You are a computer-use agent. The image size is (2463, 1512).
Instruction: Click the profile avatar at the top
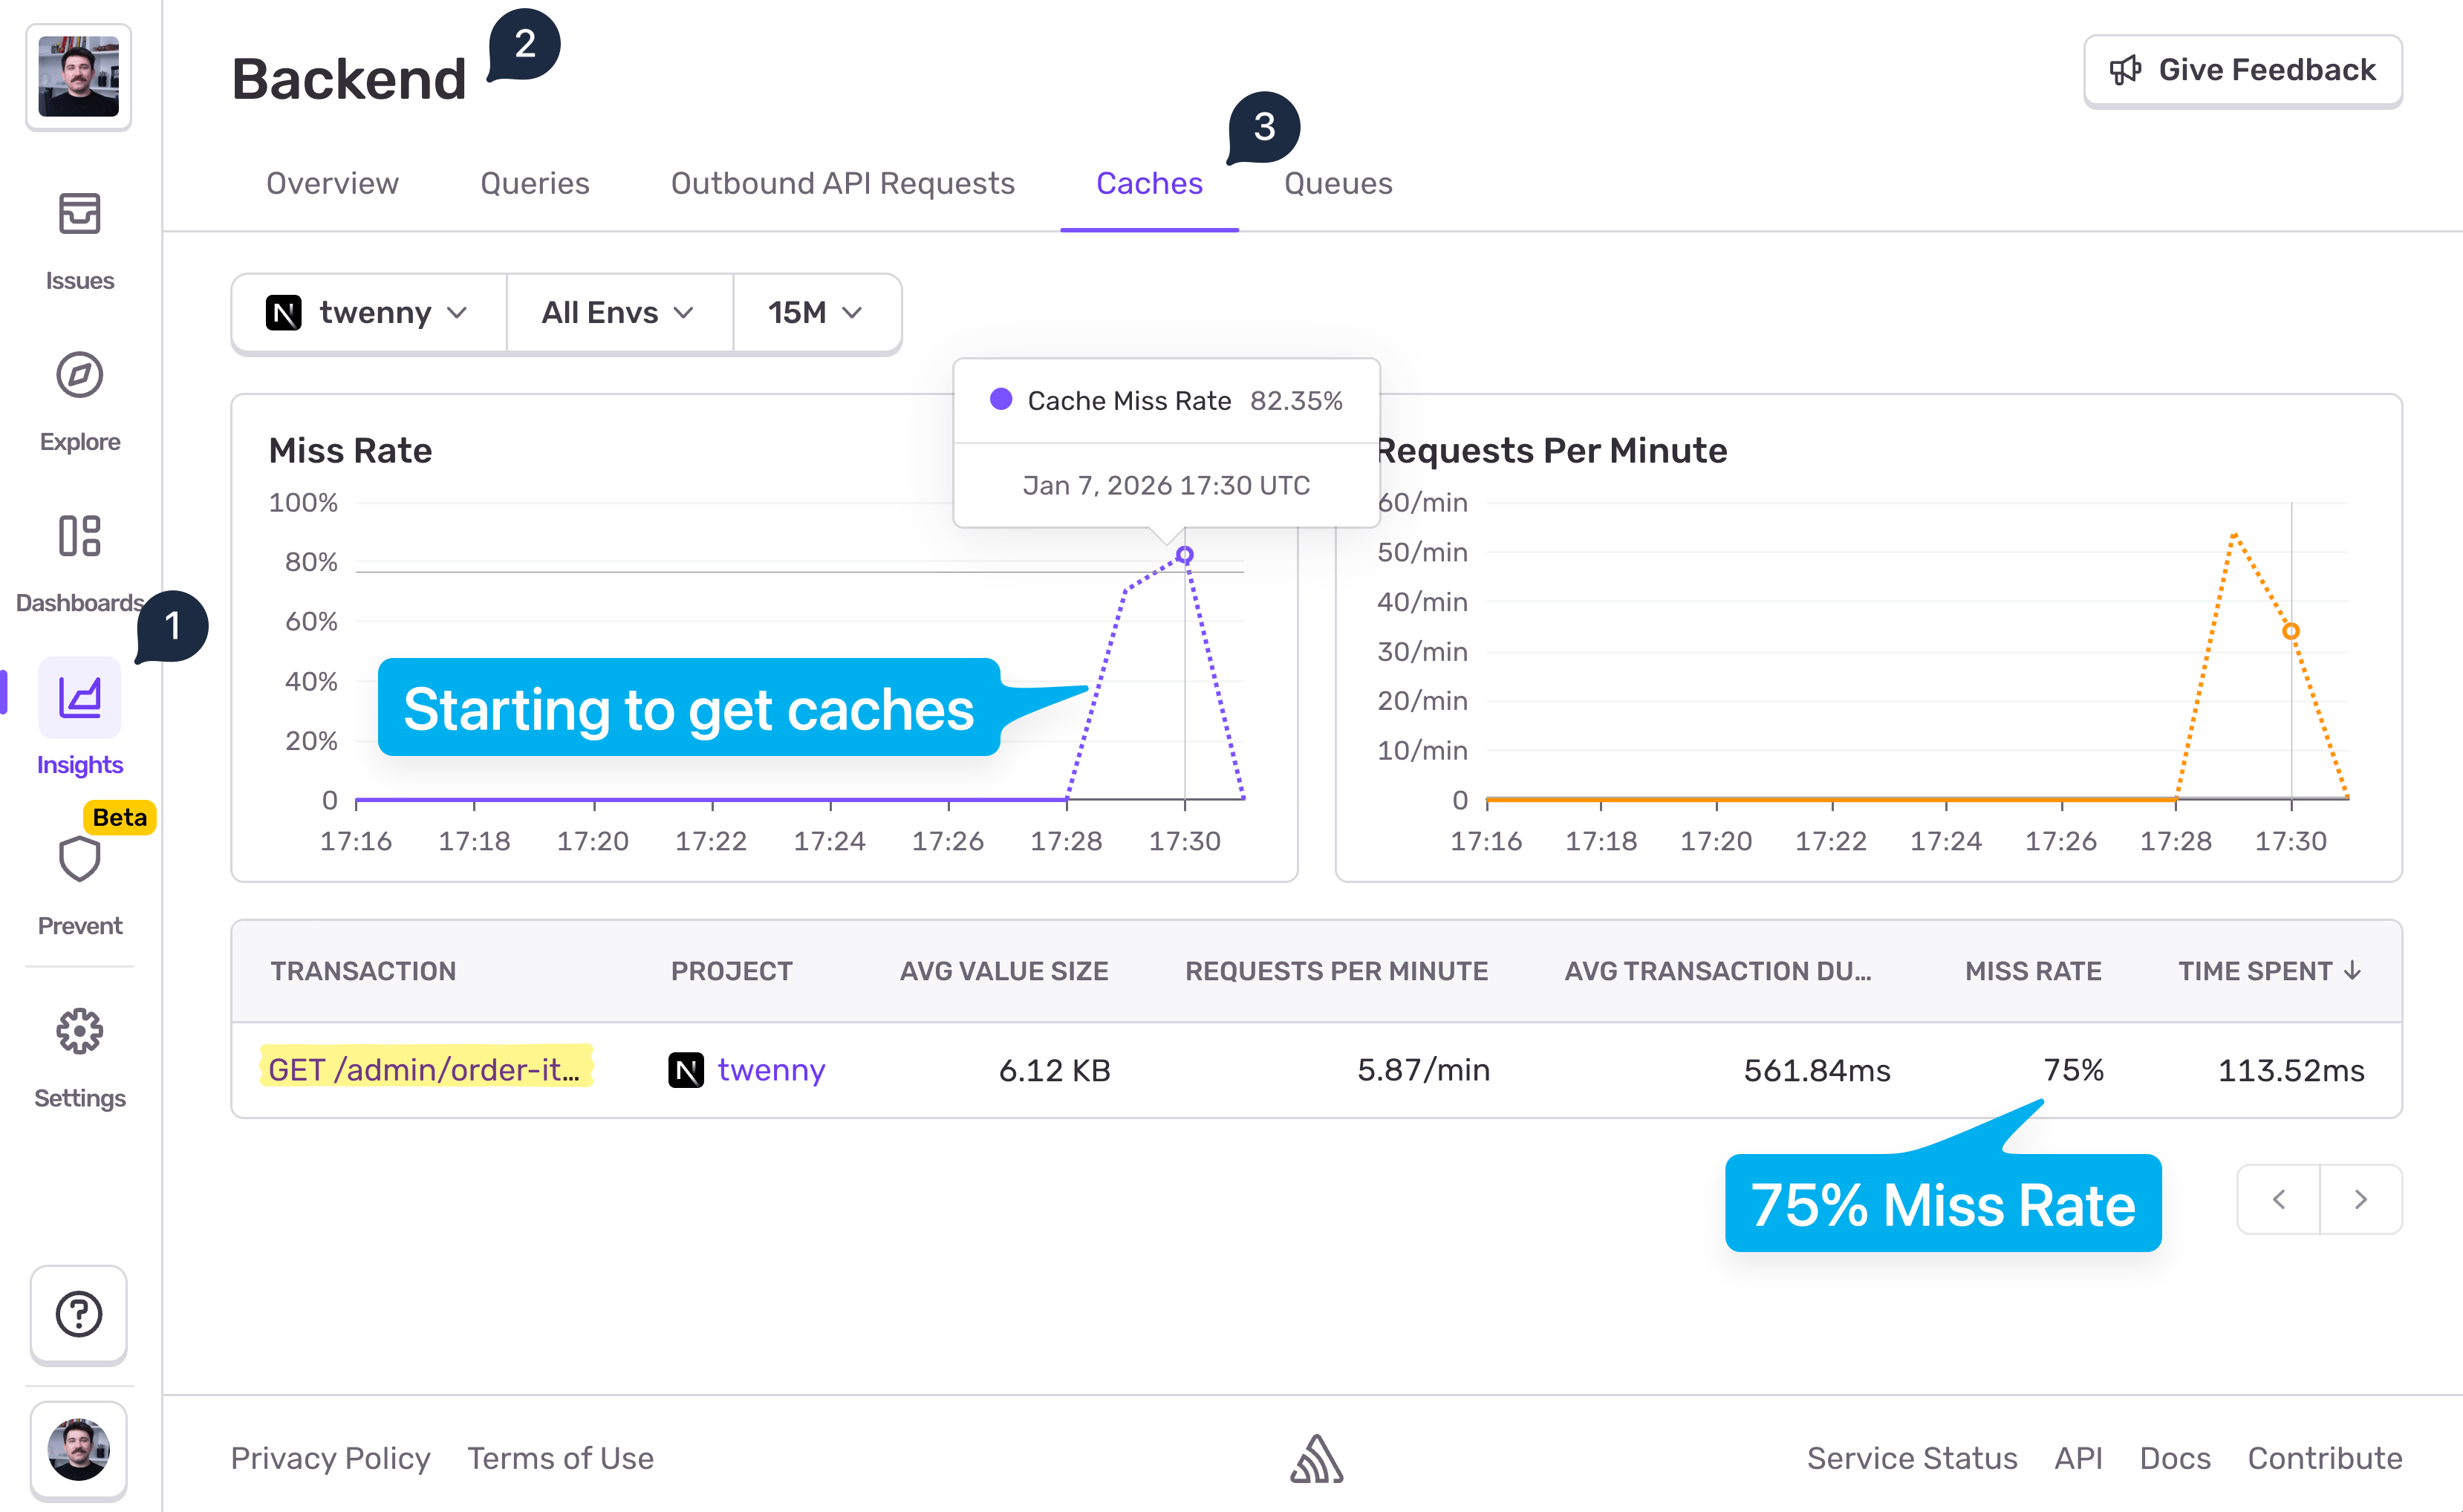click(x=79, y=77)
